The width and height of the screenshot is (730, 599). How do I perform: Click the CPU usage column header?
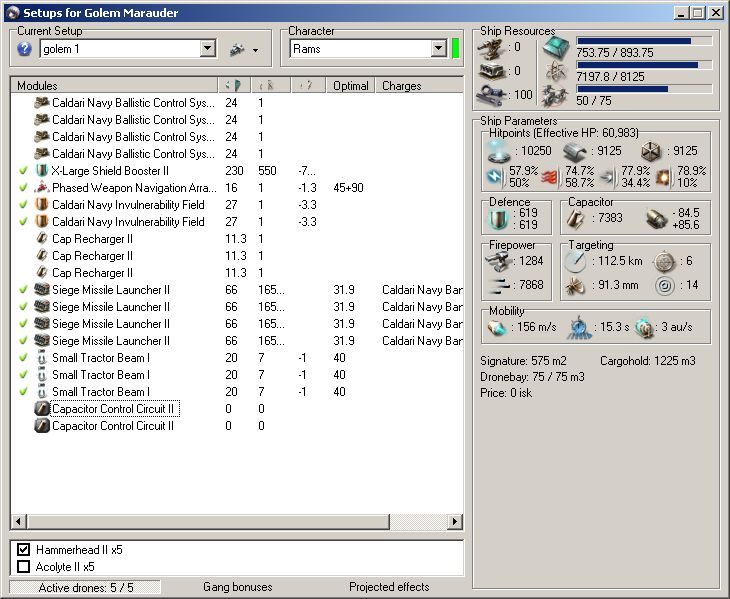click(235, 86)
